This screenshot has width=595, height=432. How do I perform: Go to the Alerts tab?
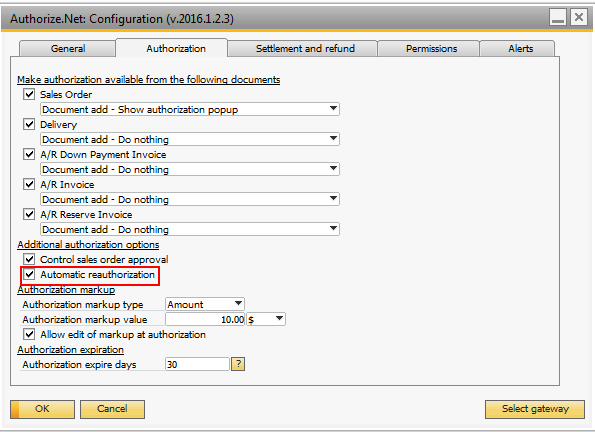(x=517, y=49)
